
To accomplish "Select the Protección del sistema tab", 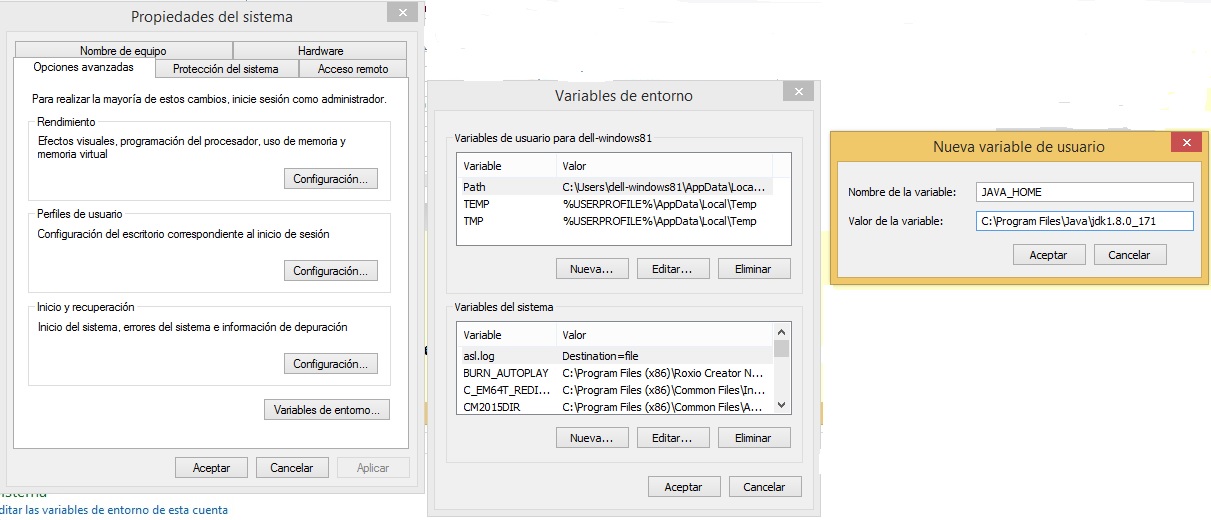I will pyautogui.click(x=225, y=69).
